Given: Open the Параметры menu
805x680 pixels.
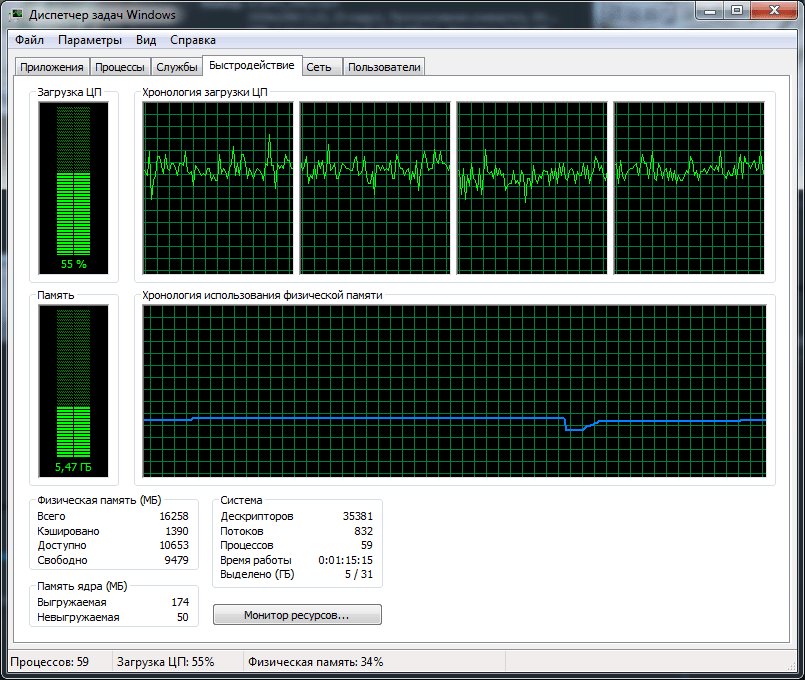Looking at the screenshot, I should tap(90, 40).
